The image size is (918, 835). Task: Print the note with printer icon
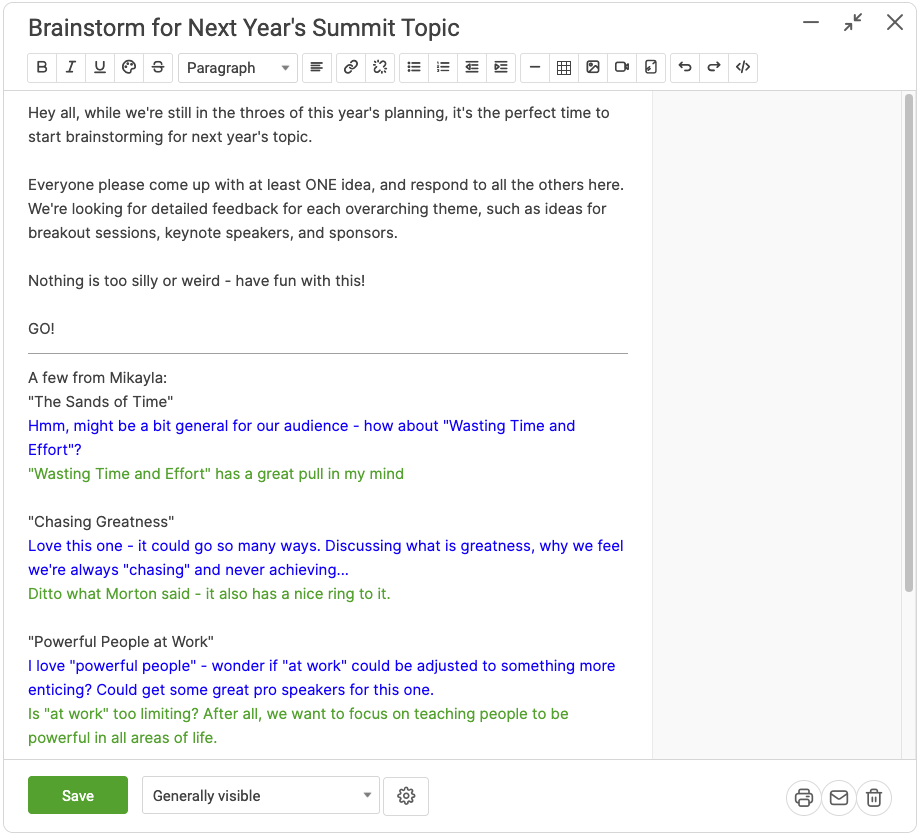(x=804, y=797)
